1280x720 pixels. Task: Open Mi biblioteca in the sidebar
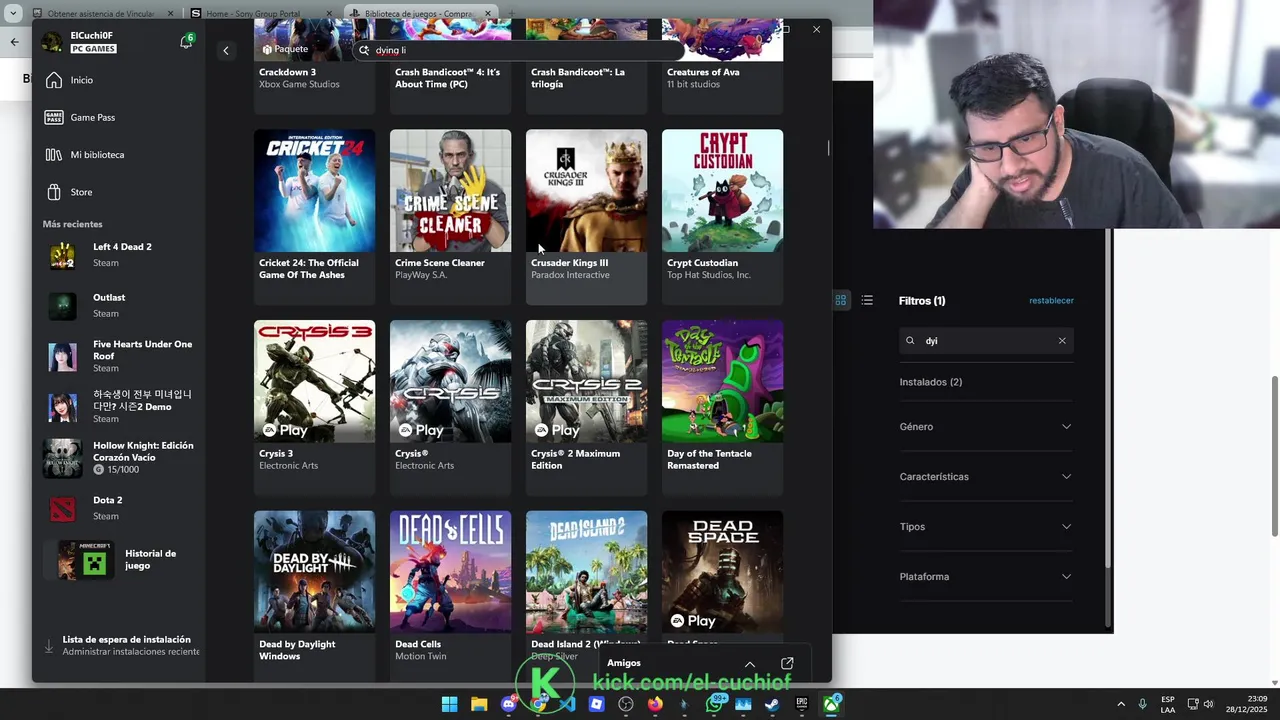(x=118, y=155)
